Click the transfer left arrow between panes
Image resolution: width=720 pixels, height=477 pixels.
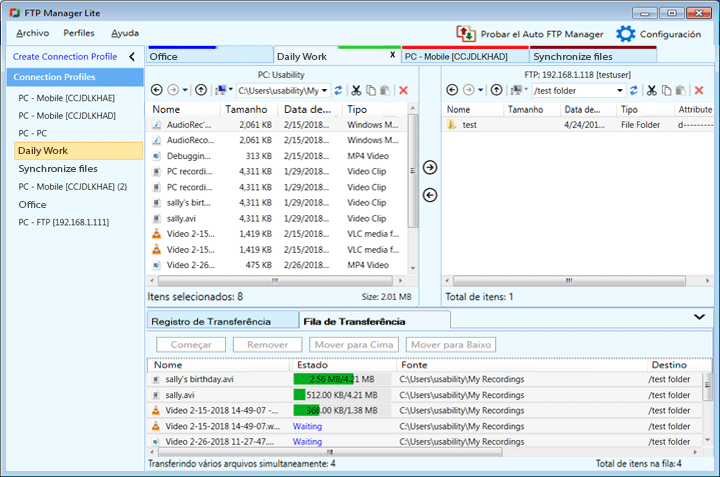point(430,194)
